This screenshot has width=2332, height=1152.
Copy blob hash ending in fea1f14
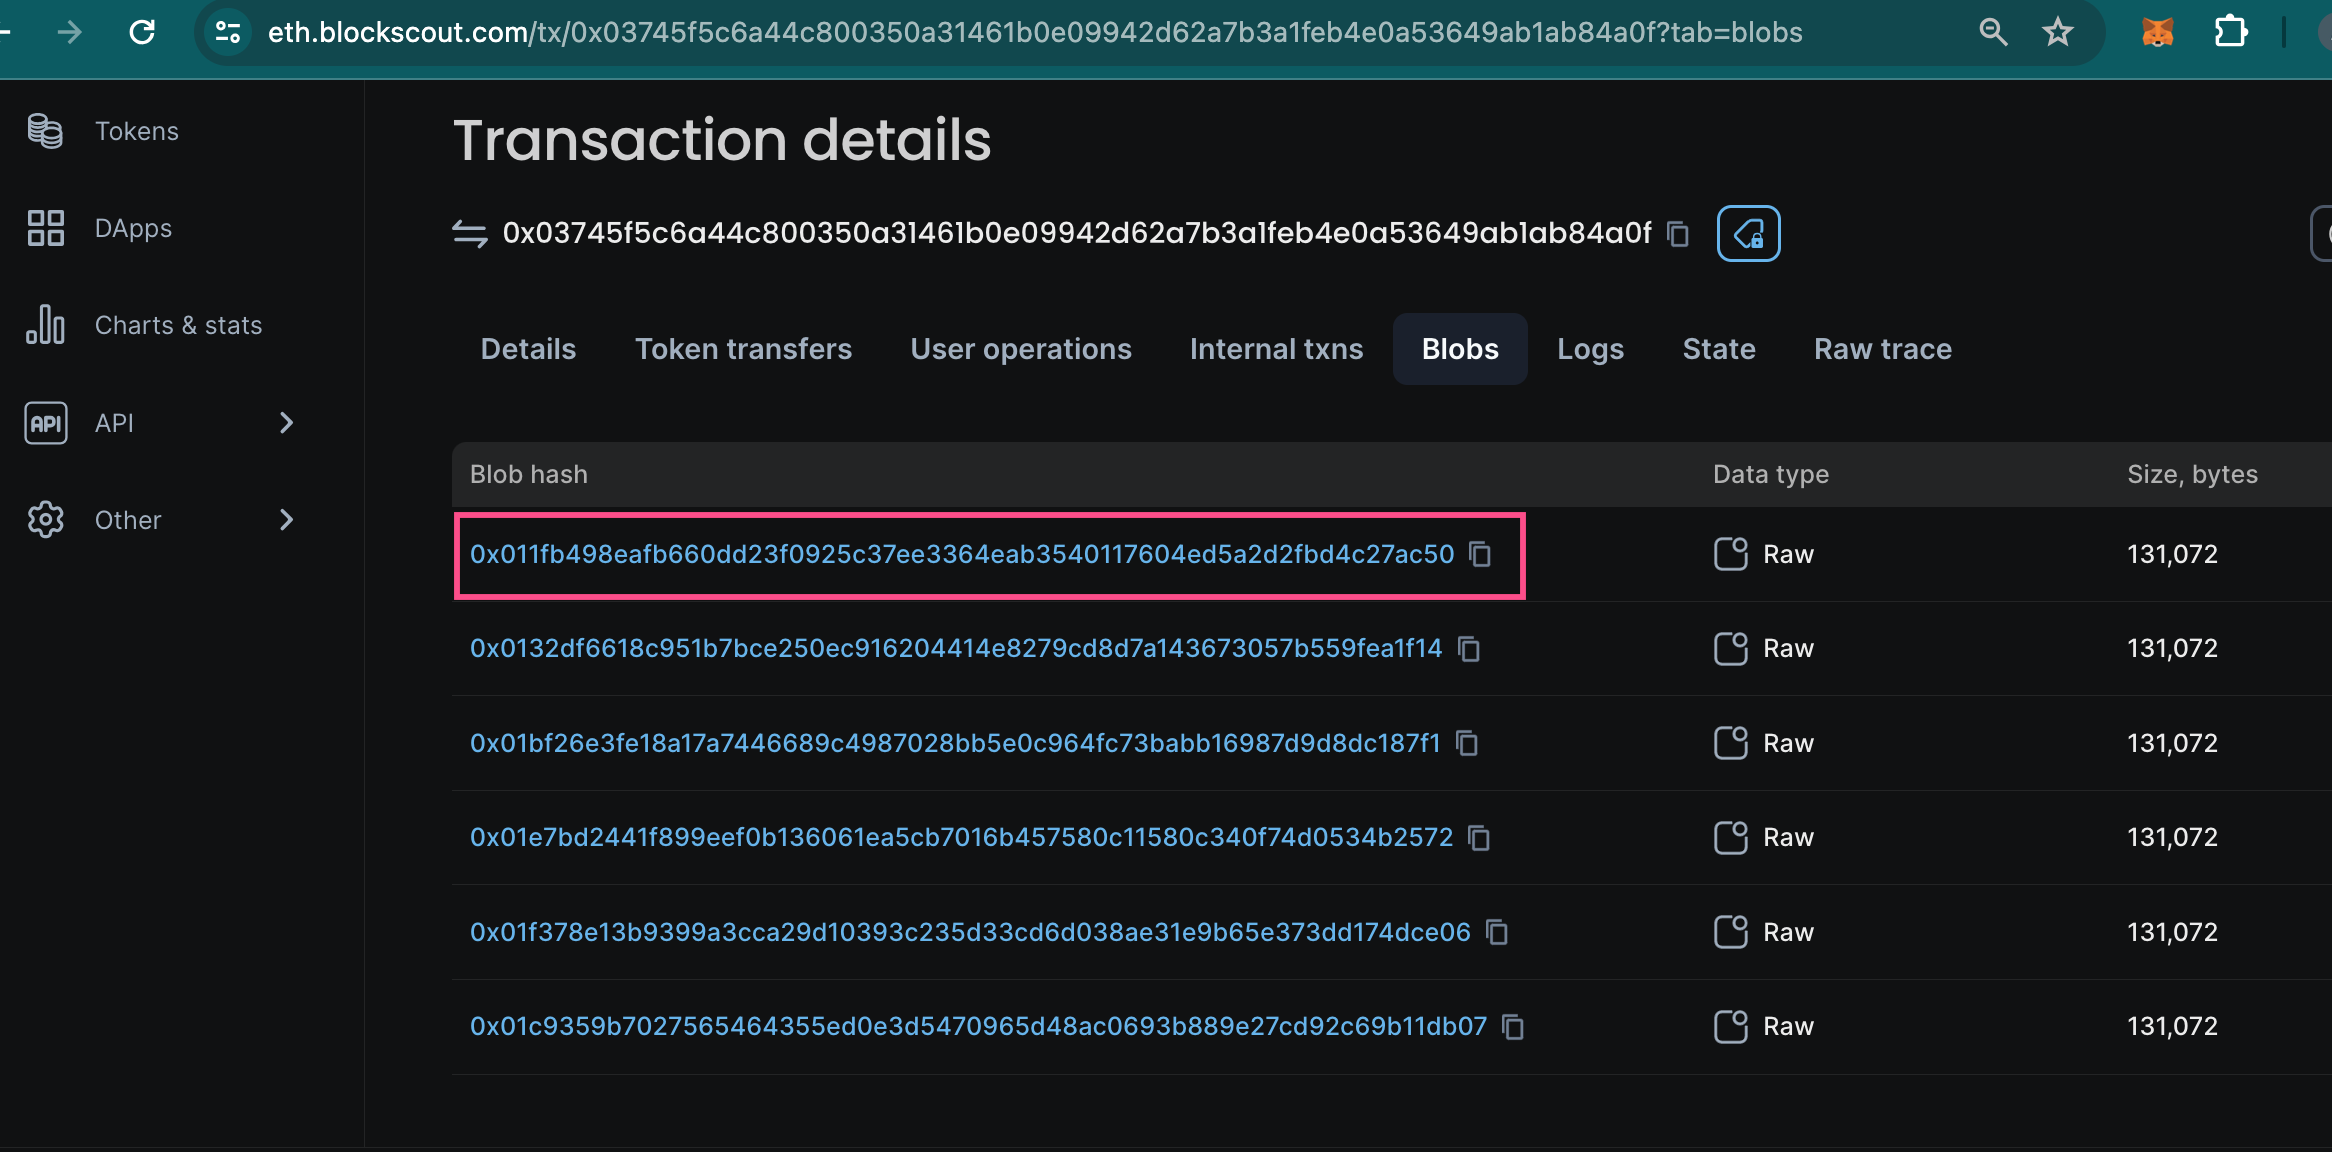[1468, 649]
